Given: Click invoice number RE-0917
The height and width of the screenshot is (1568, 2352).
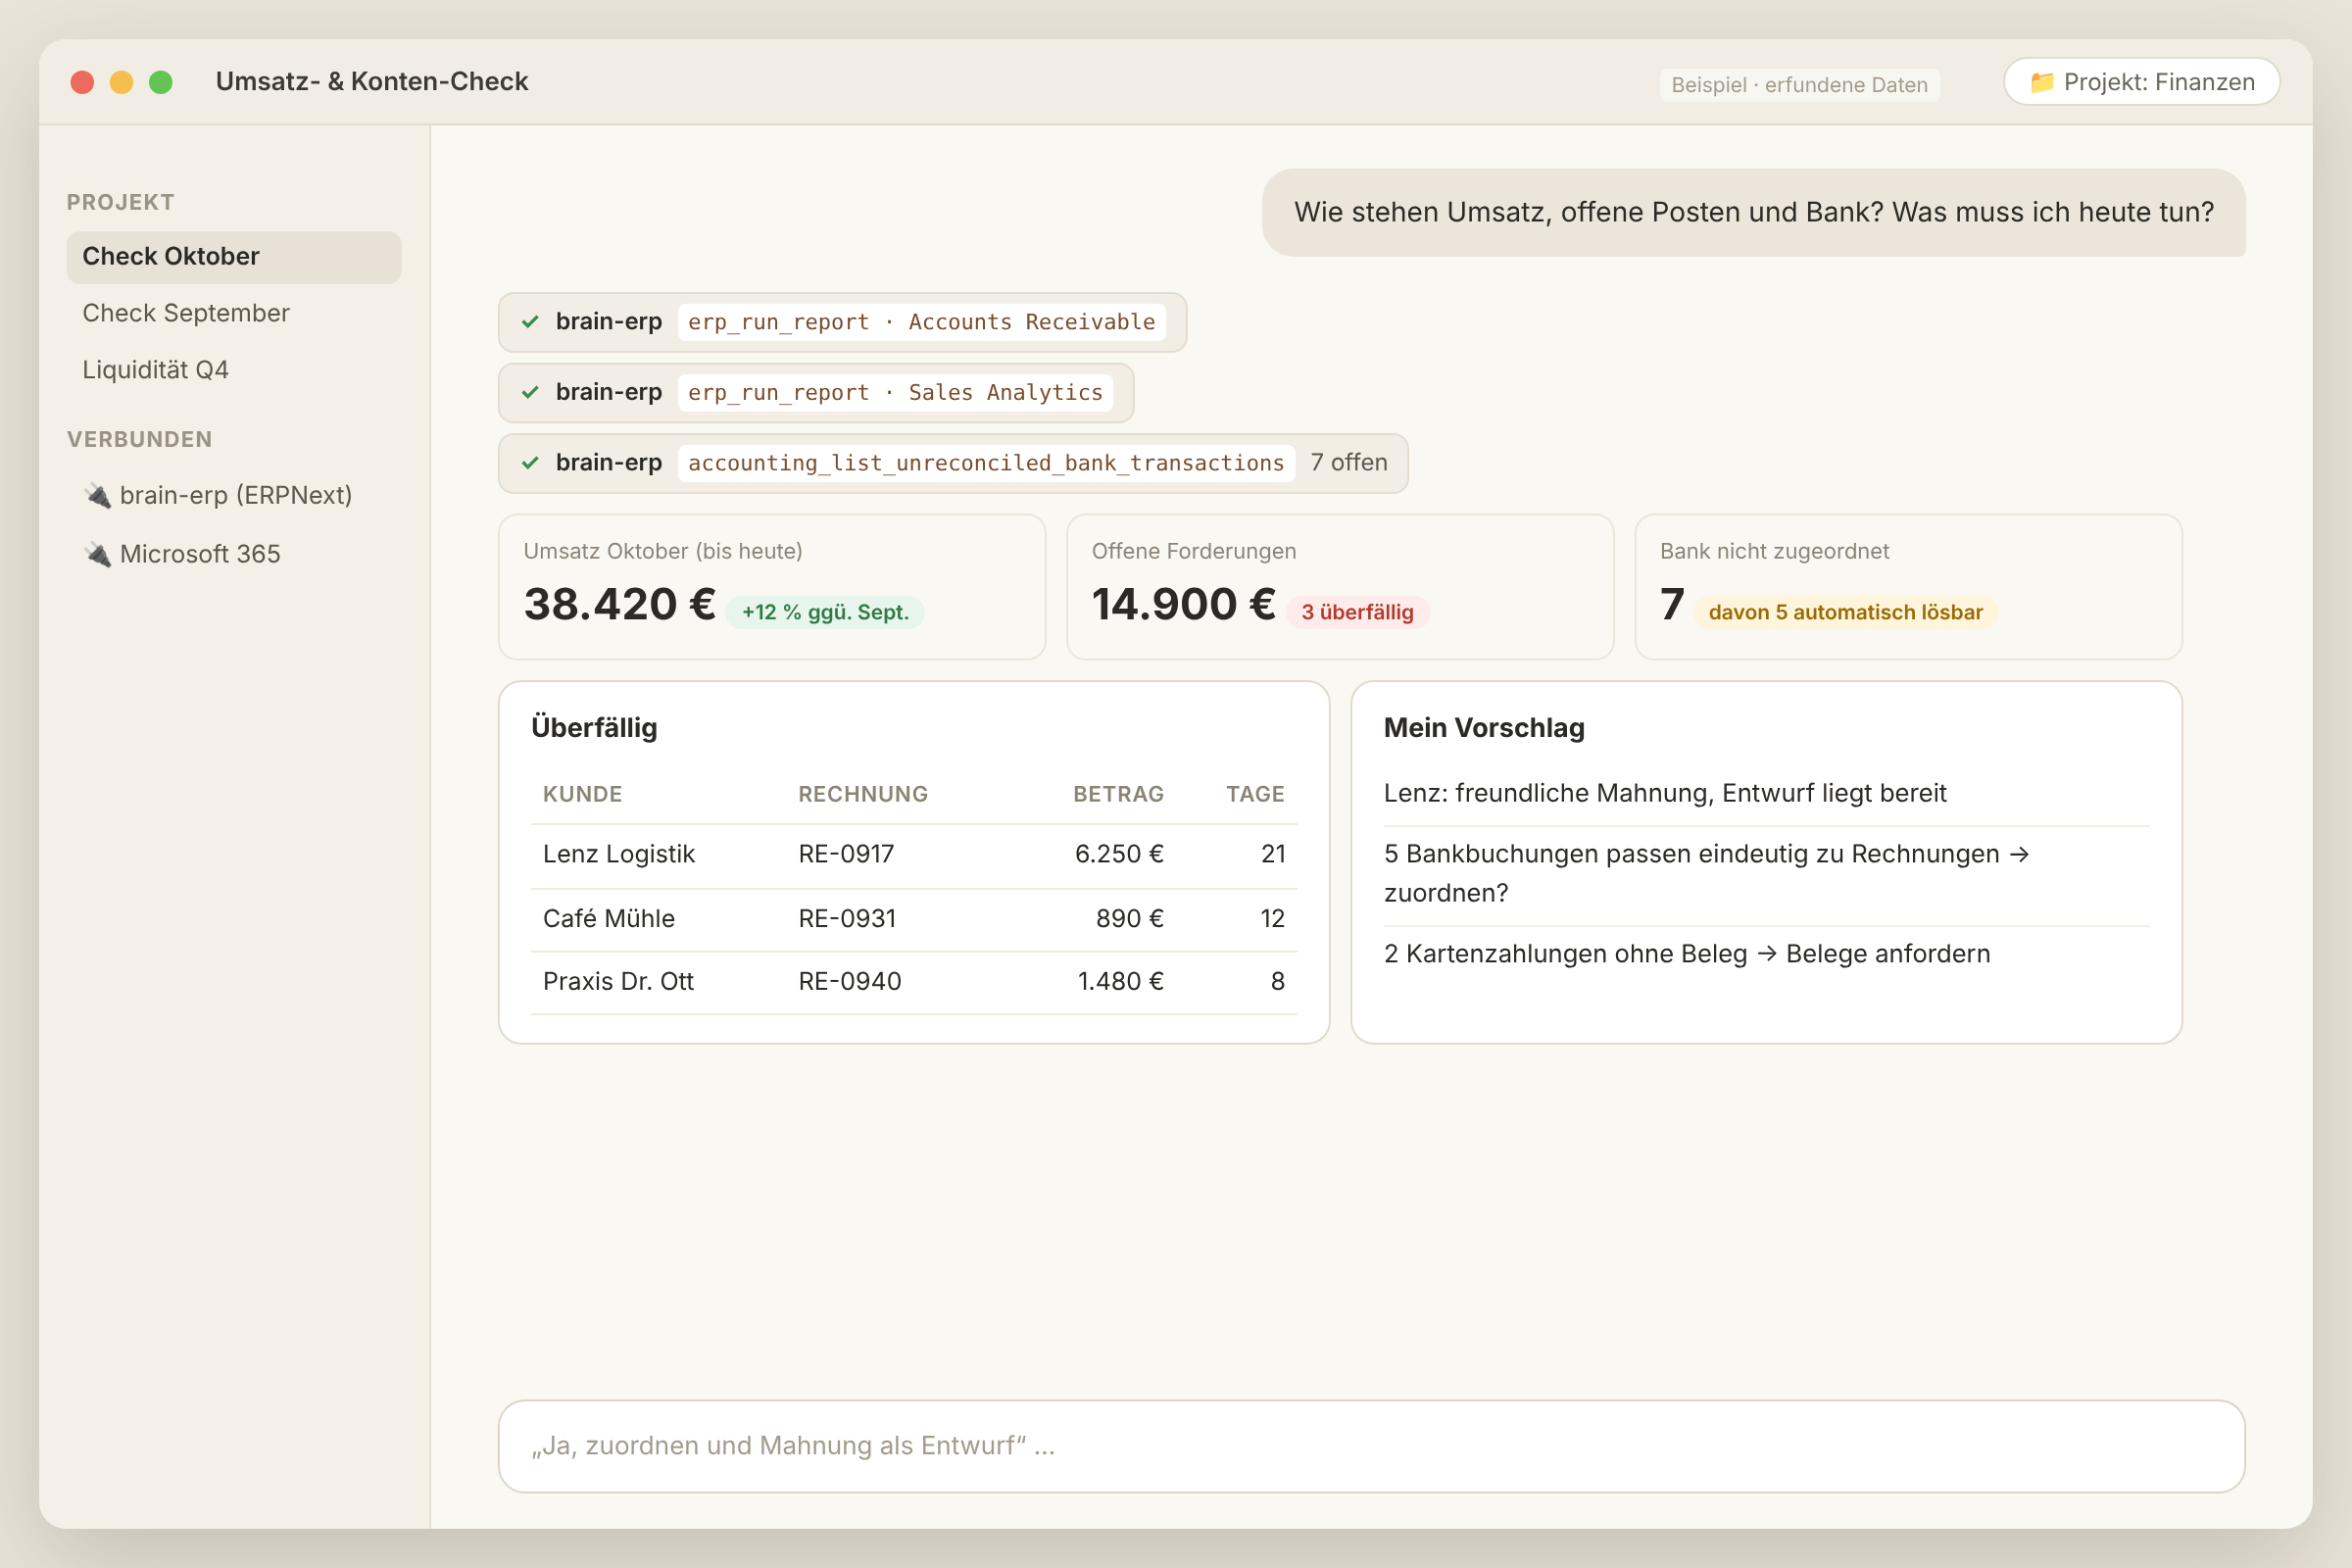Looking at the screenshot, I should [846, 854].
